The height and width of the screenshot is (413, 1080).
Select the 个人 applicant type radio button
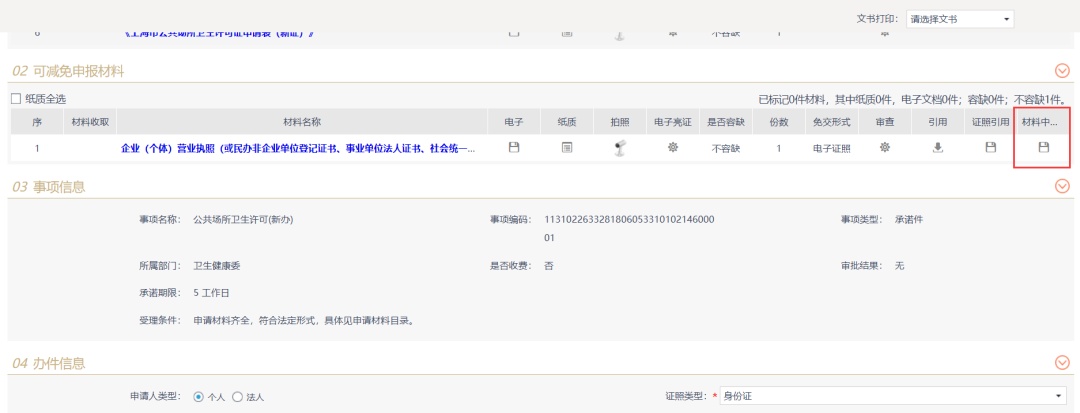[198, 397]
